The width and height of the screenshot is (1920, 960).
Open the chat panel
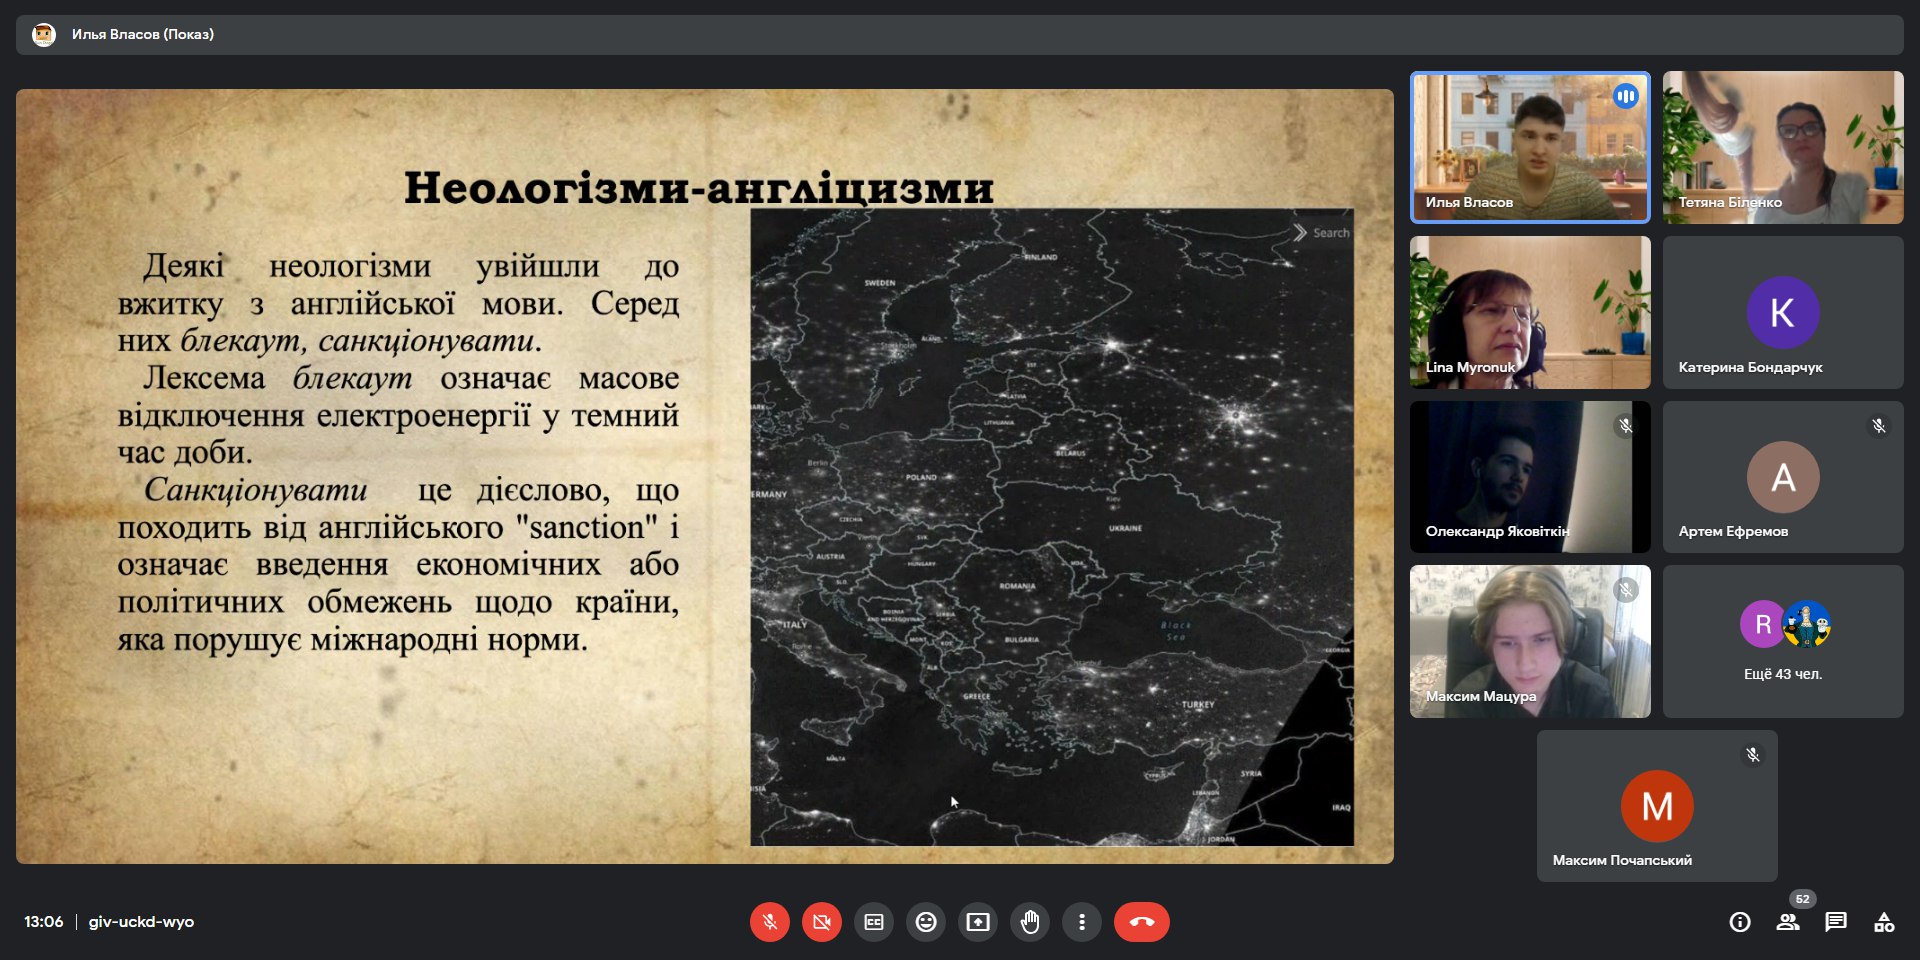1836,922
